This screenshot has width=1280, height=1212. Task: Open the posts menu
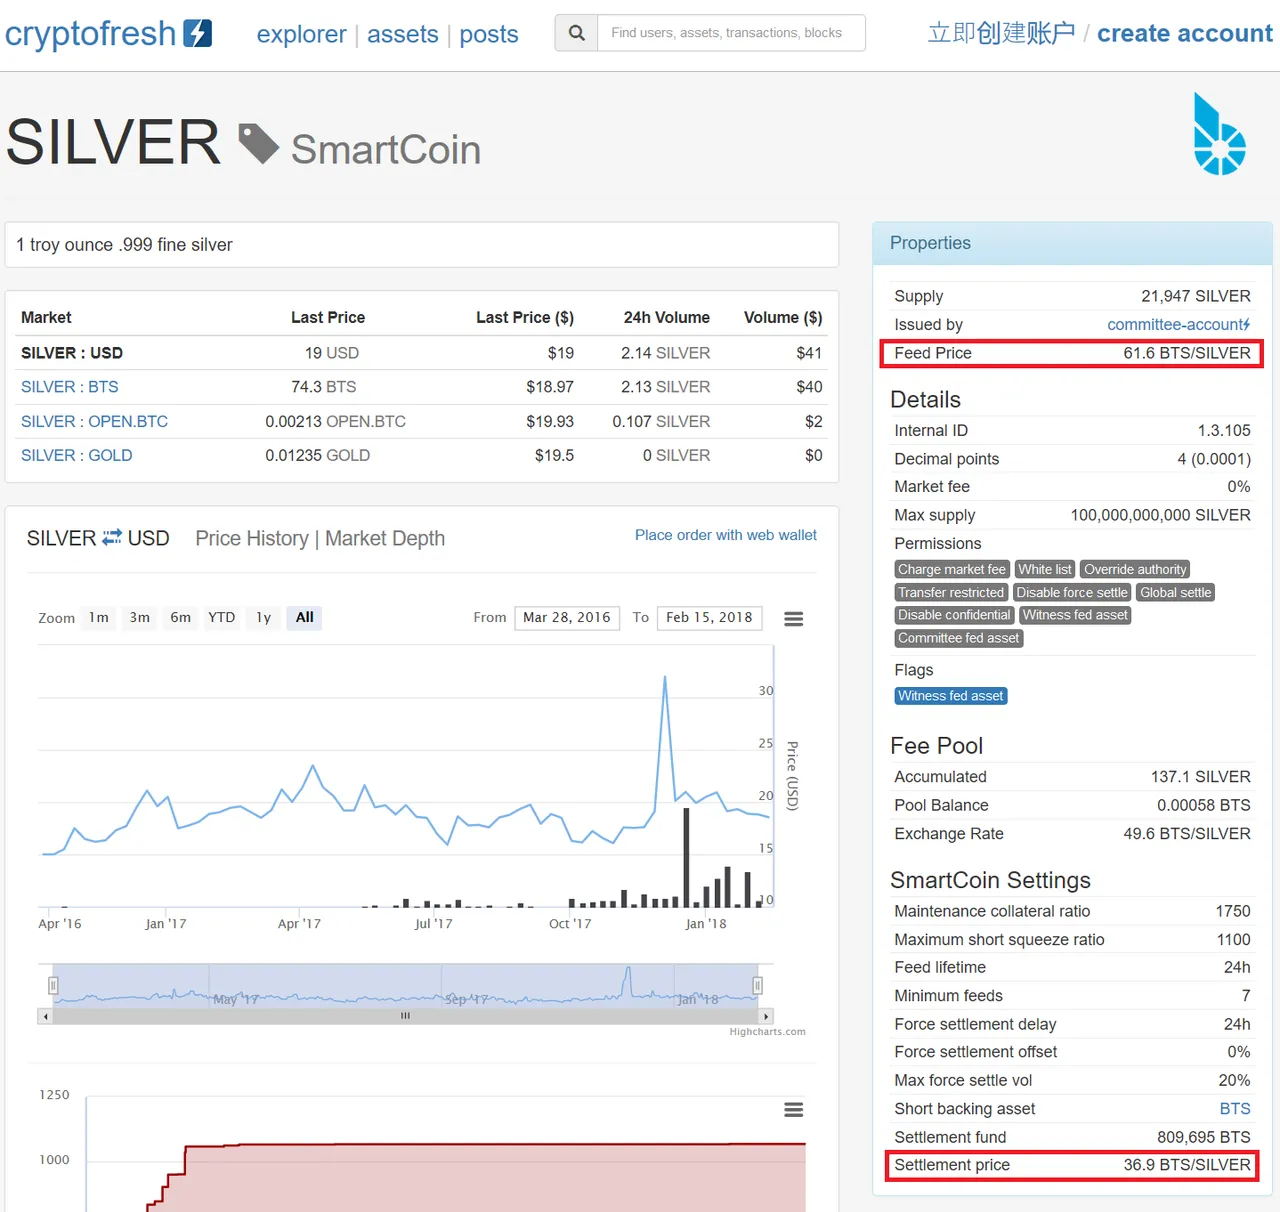point(489,34)
